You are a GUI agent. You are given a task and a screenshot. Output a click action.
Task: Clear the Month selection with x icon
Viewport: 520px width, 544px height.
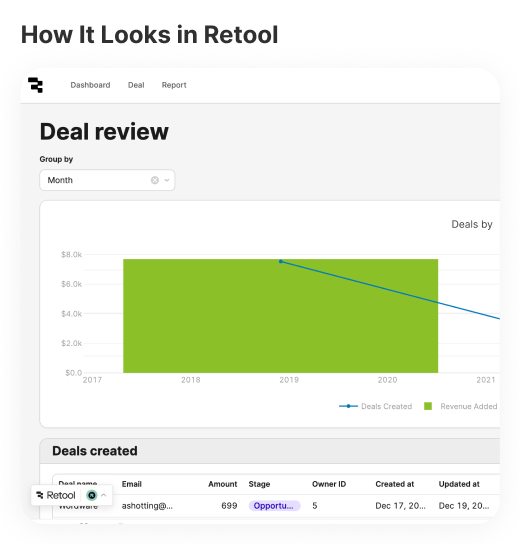pos(155,180)
